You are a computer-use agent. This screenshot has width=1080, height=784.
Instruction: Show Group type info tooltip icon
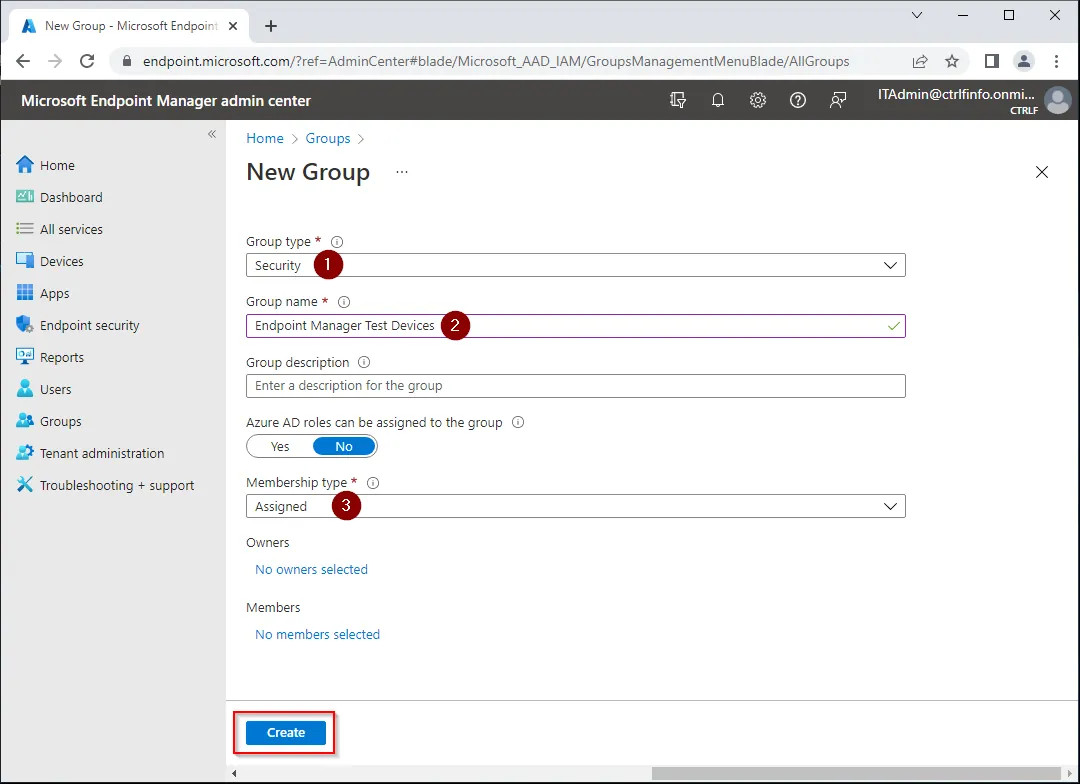point(337,242)
